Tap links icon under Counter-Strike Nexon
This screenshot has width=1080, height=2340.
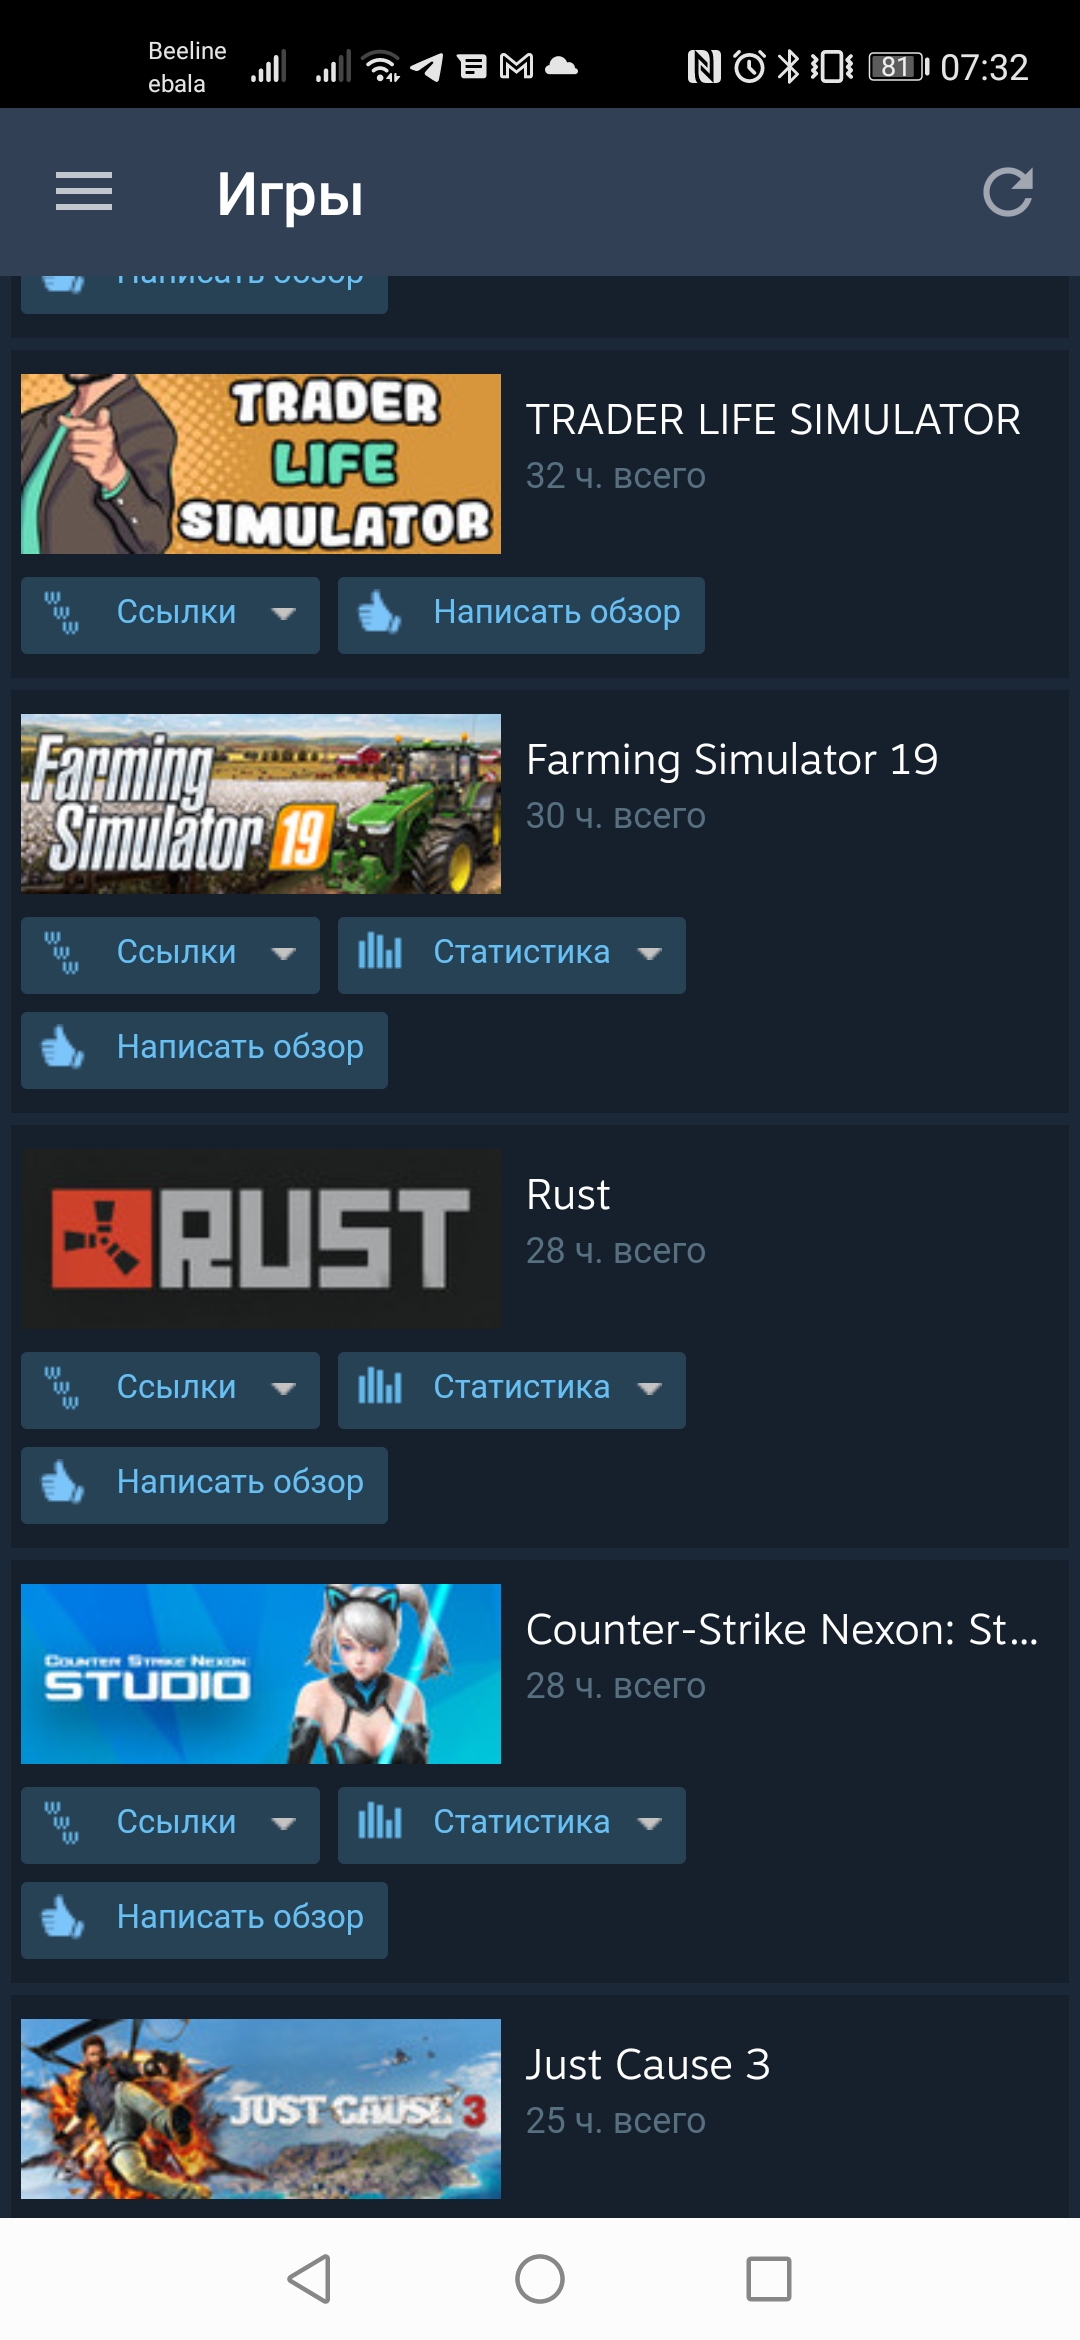[x=62, y=1822]
